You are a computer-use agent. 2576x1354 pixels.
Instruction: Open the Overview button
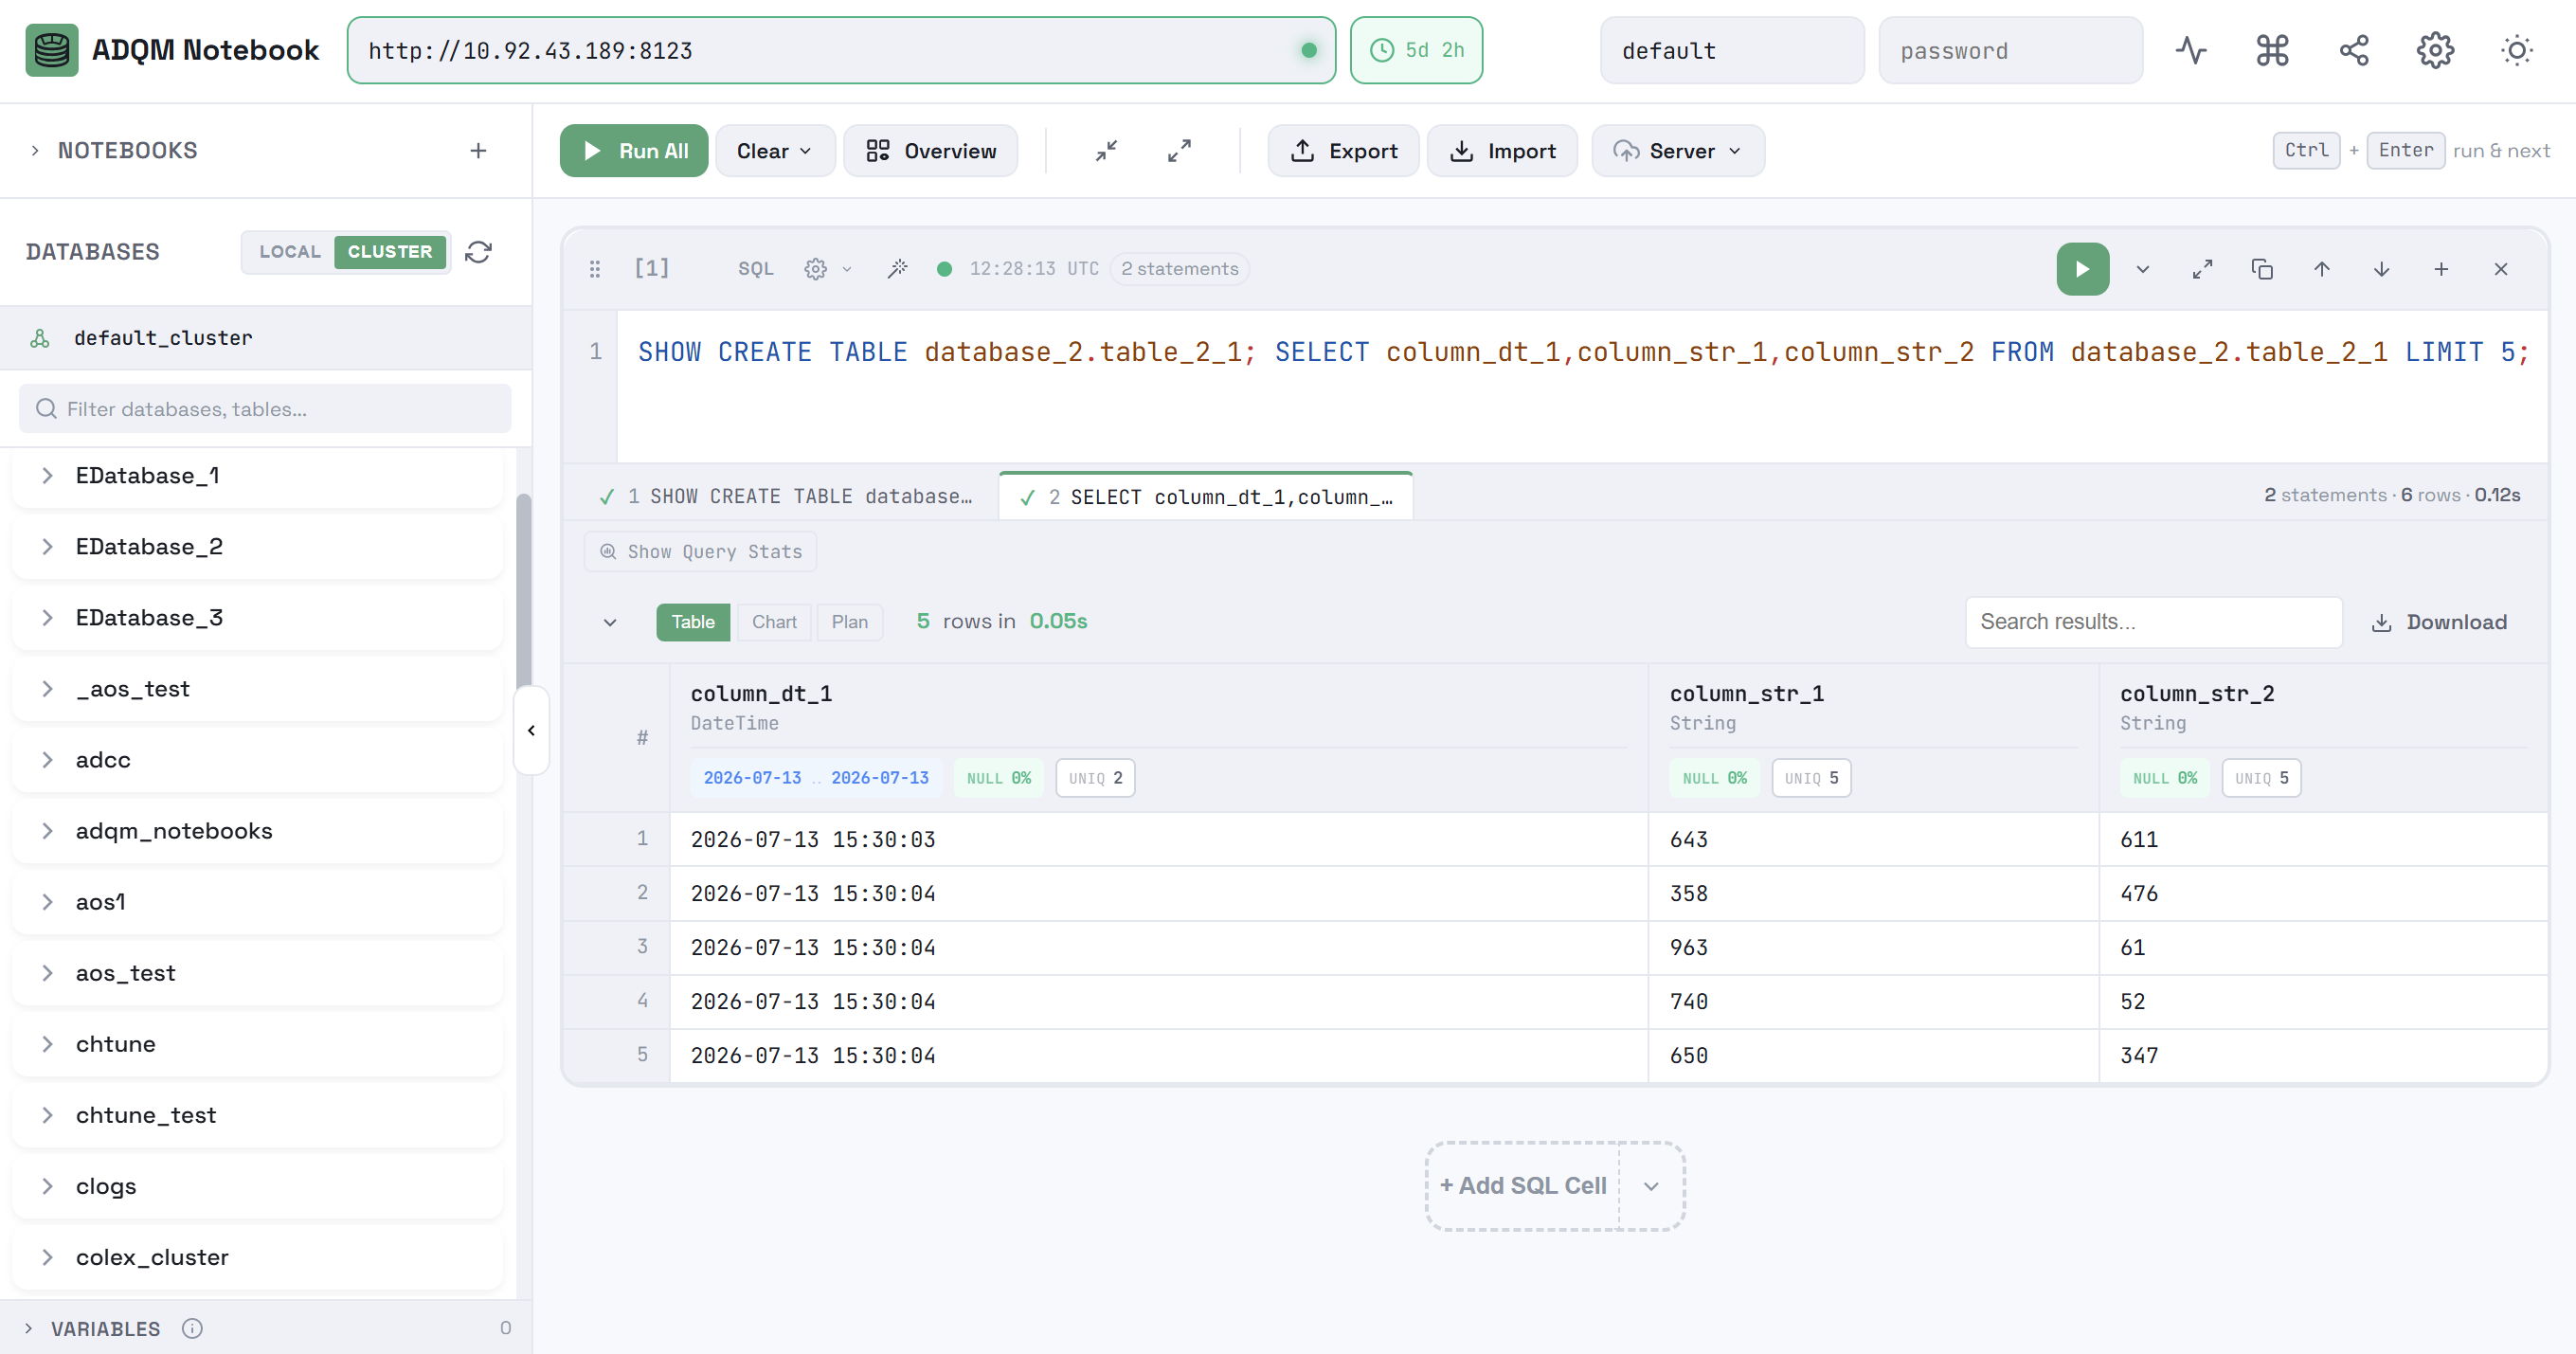click(x=931, y=151)
